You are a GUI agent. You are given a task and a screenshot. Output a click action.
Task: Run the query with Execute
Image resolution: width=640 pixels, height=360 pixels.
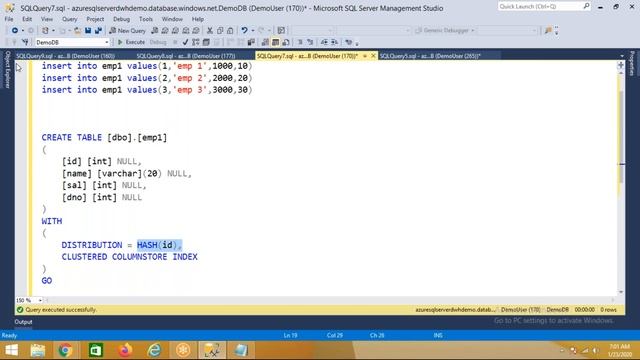131,42
